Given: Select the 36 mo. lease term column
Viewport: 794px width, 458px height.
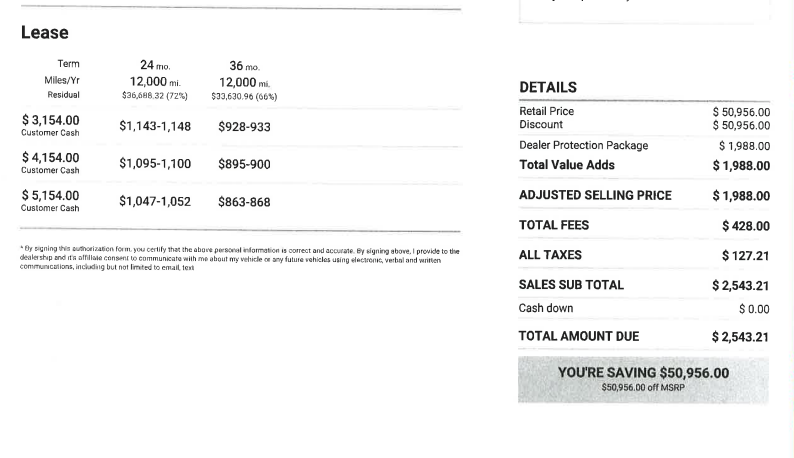Looking at the screenshot, I should (244, 66).
